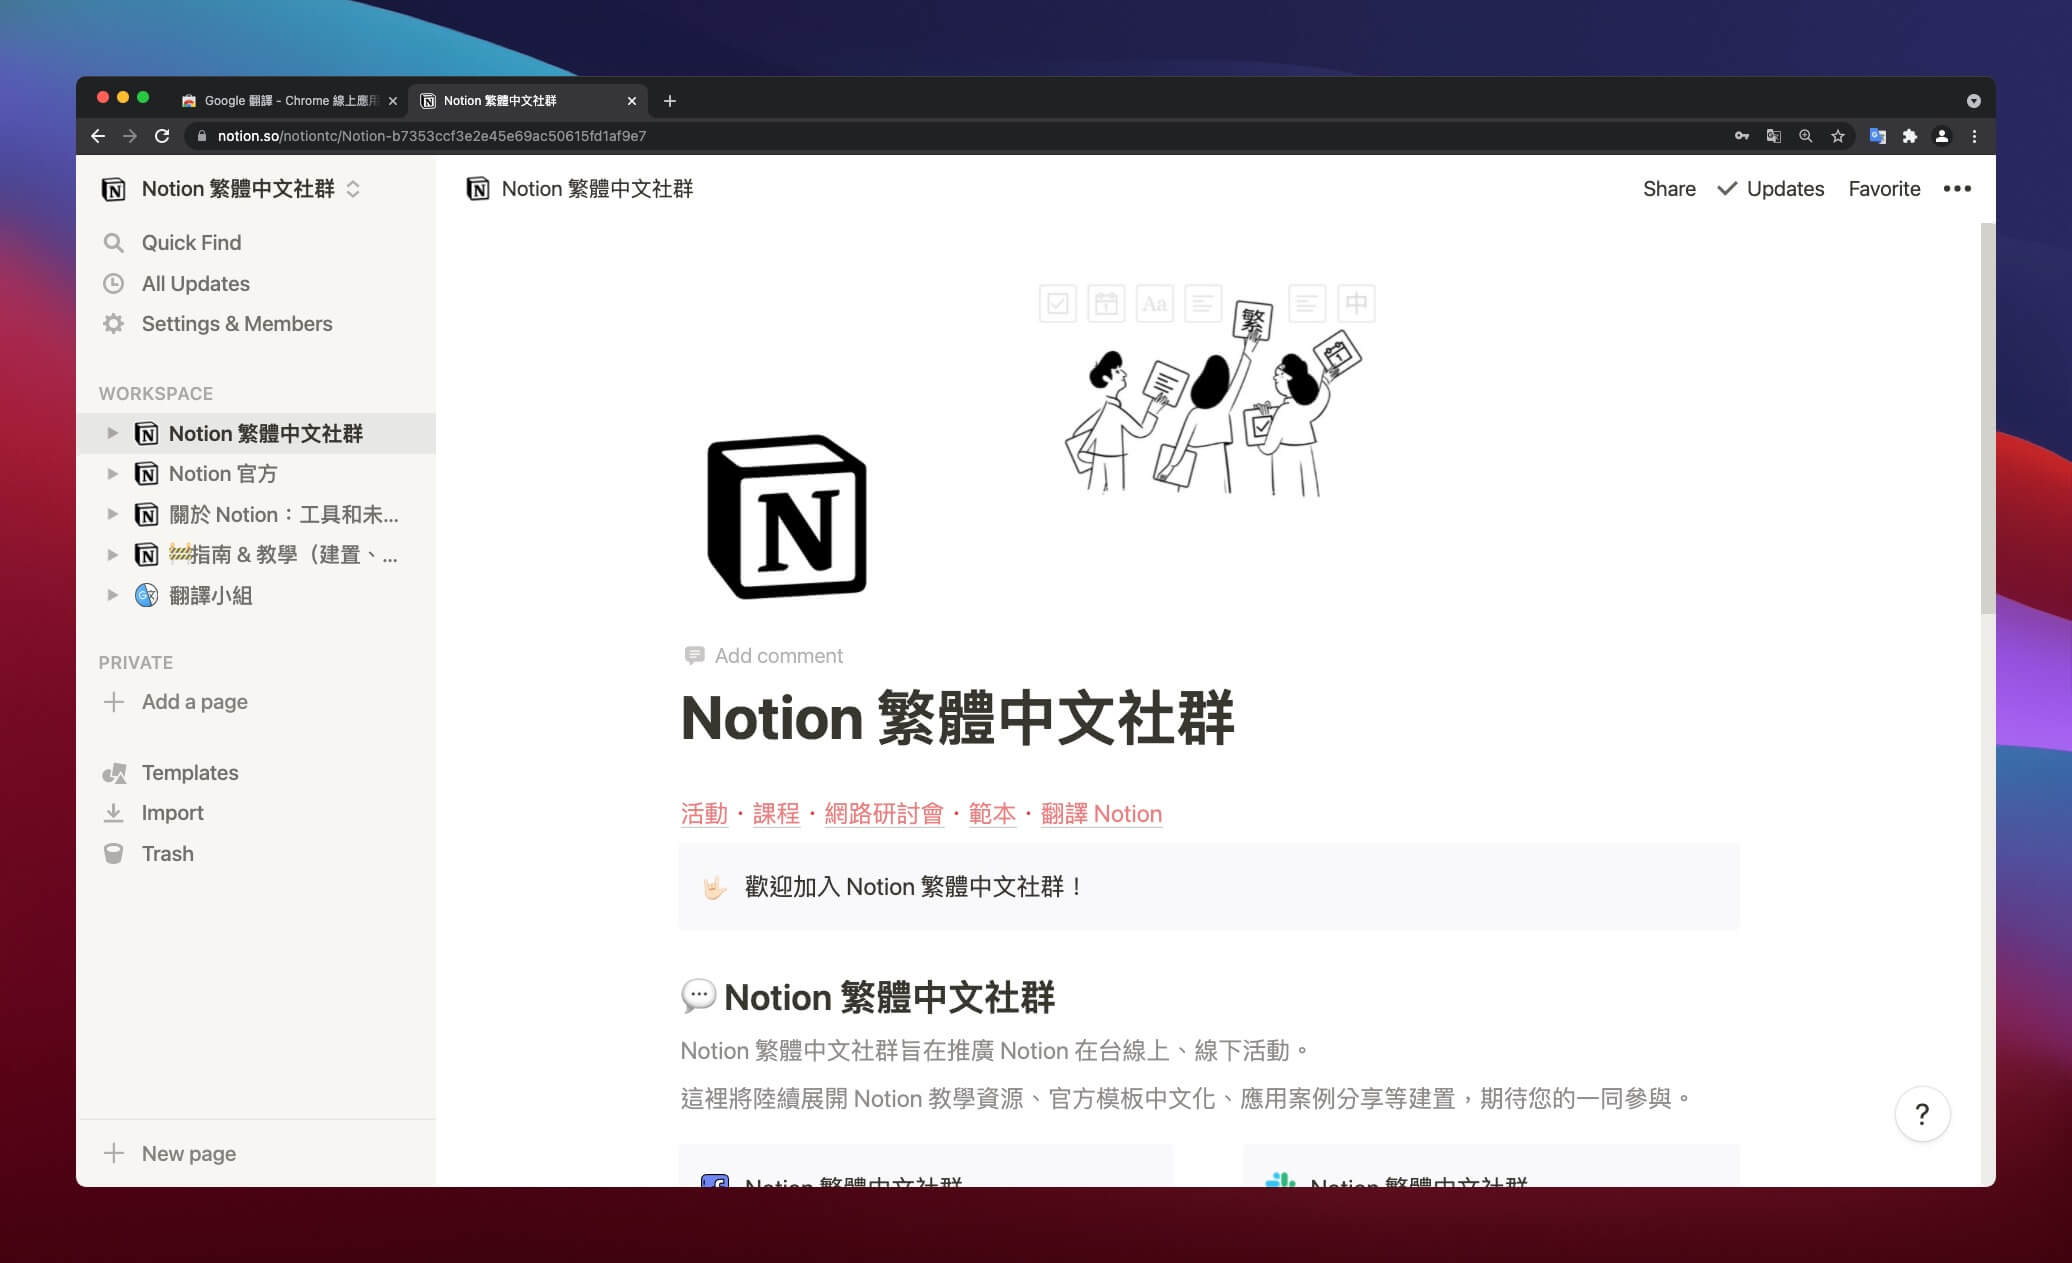Open the 課程 link
The width and height of the screenshot is (2072, 1263).
[x=776, y=814]
